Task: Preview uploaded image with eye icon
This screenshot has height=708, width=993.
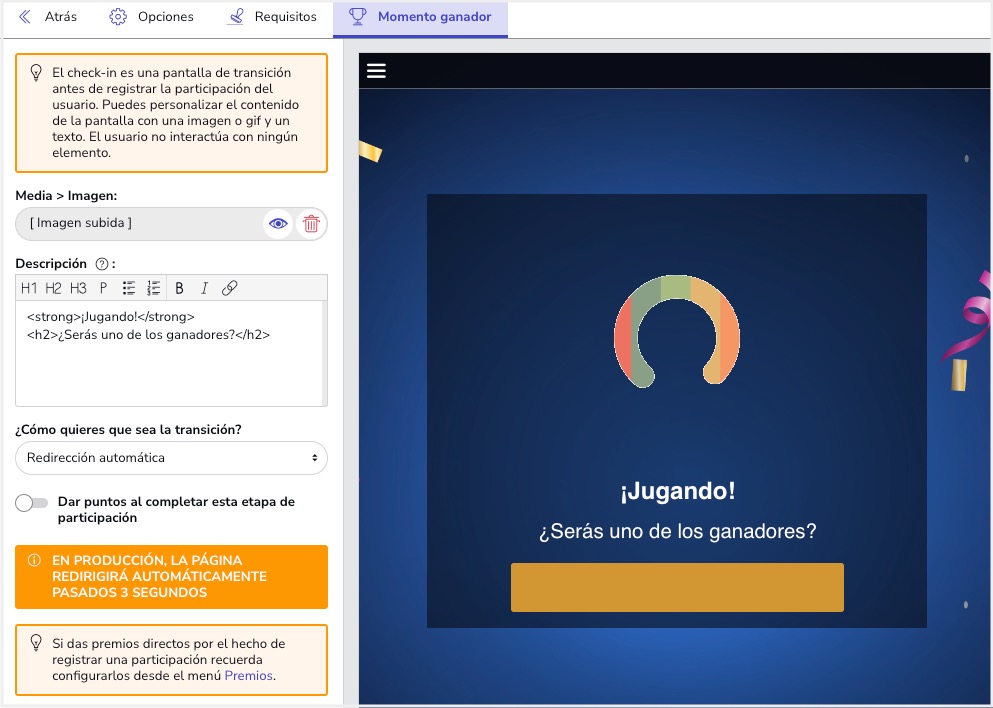Action: point(278,224)
